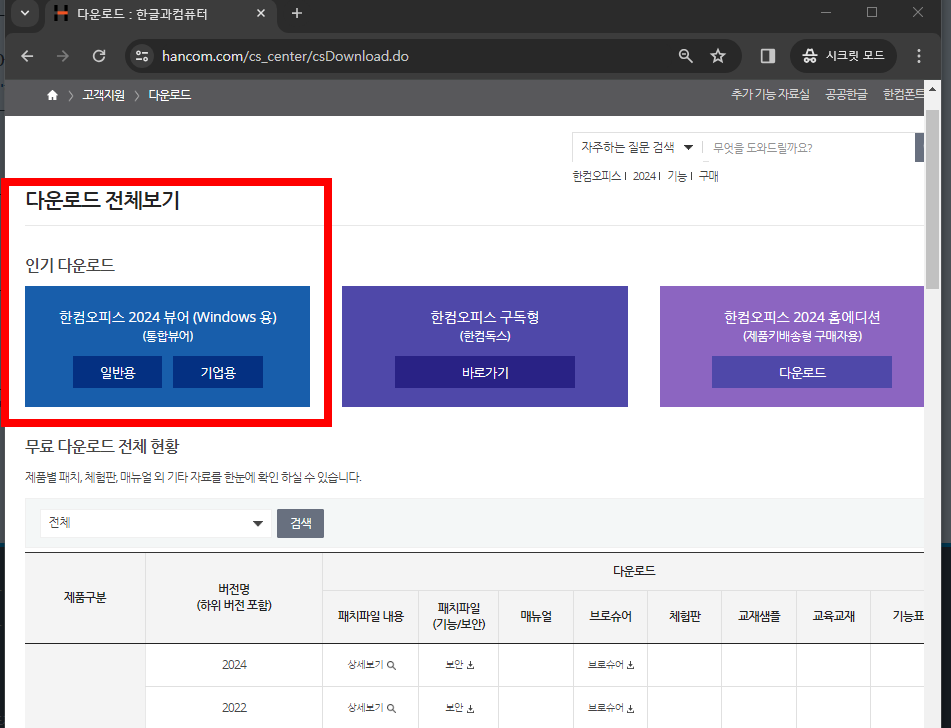
Task: Open the Chrome three-dot menu
Action: (917, 56)
